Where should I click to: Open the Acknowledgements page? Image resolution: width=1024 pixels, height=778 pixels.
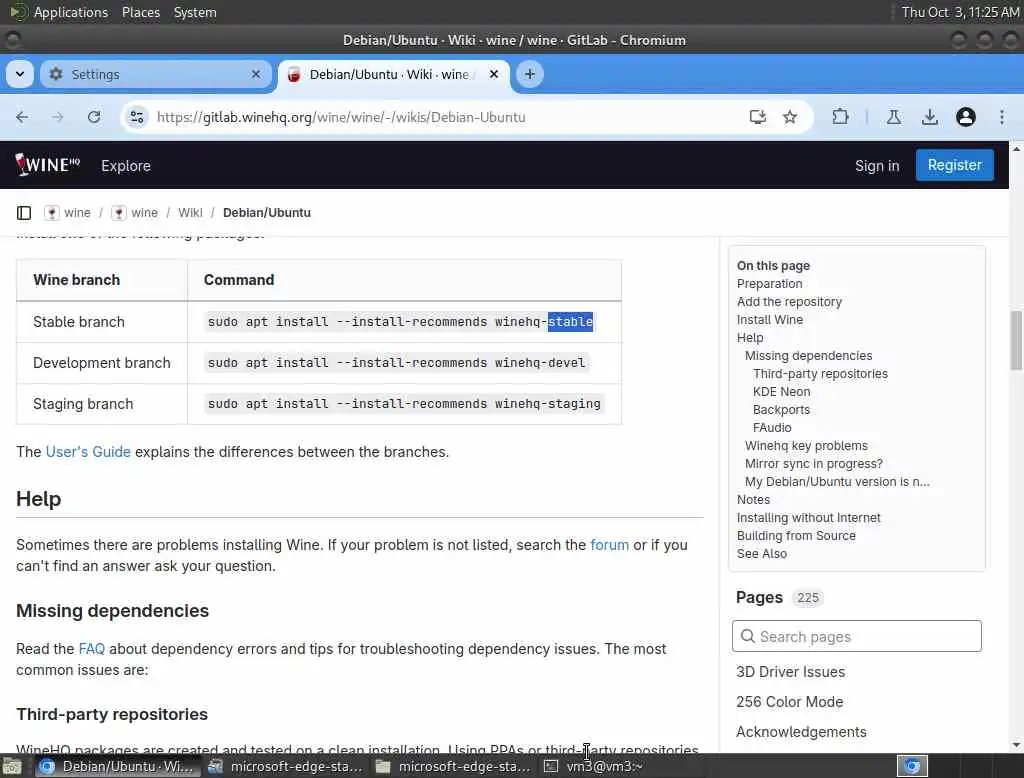(801, 732)
